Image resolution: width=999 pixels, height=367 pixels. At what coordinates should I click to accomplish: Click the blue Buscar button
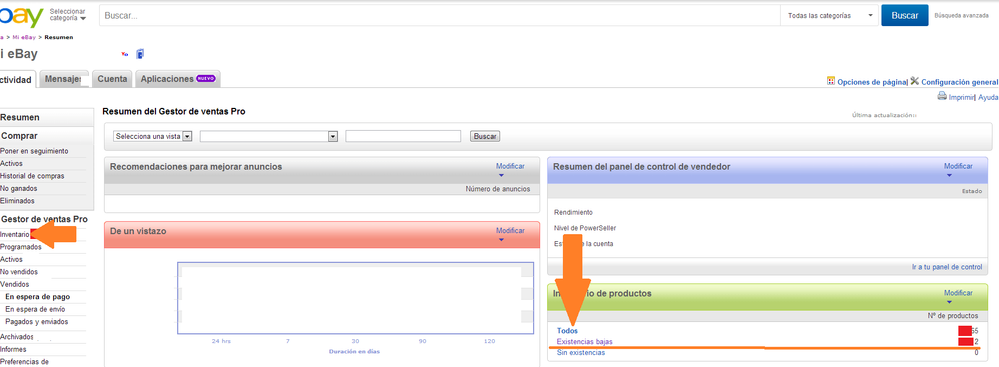905,15
